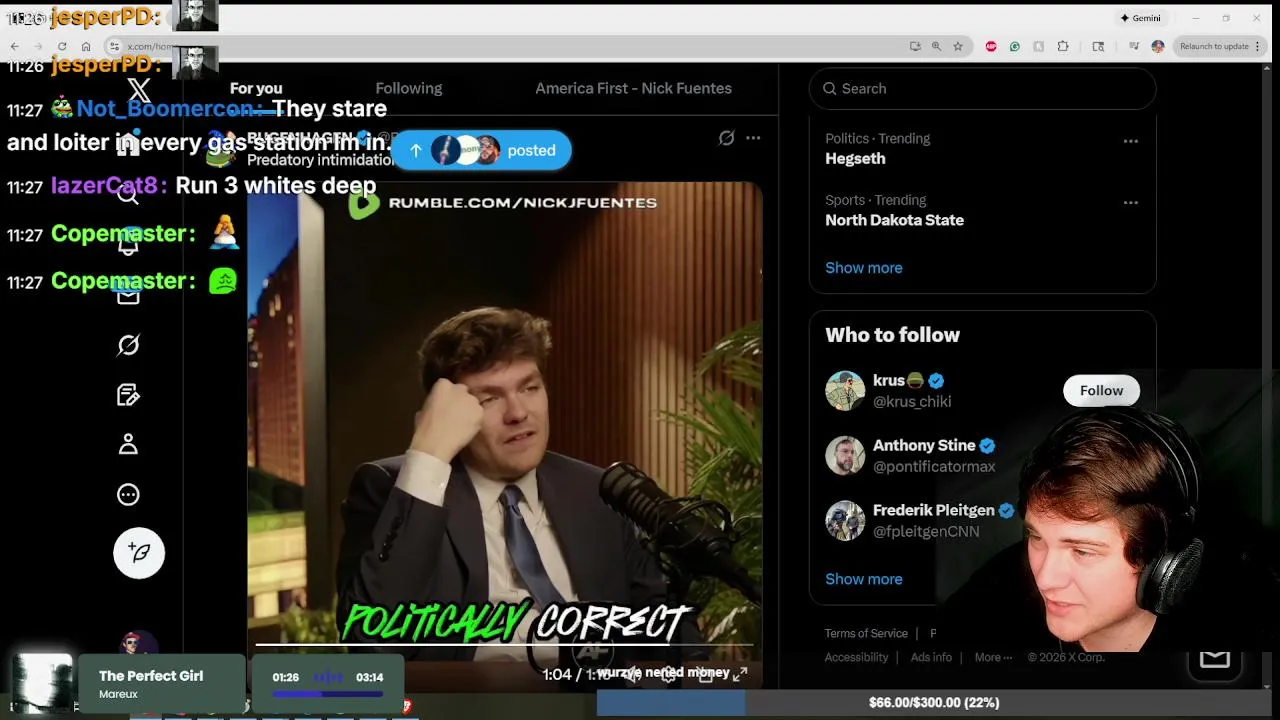Open Hegseth trending topic
This screenshot has width=1280, height=720.
(855, 158)
